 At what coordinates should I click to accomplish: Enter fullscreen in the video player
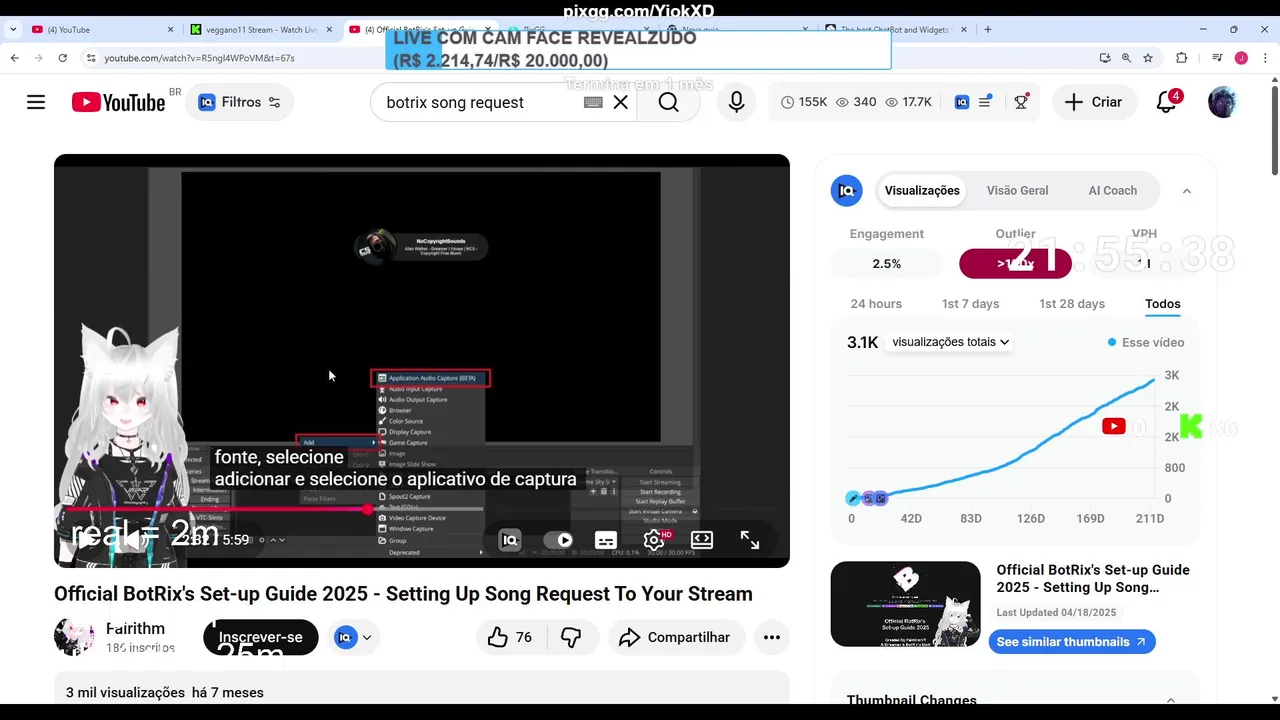(750, 540)
